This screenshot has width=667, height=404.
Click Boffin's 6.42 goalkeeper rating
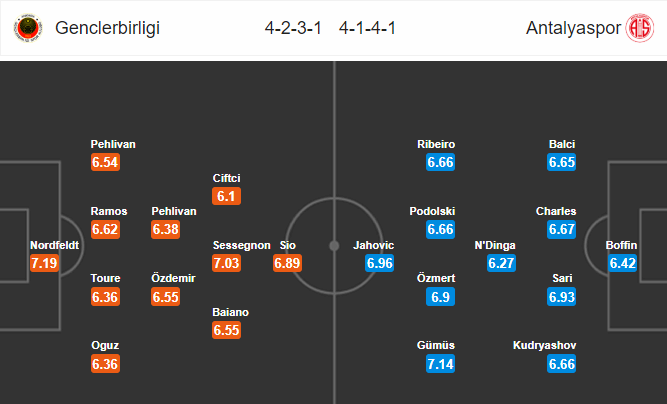(x=622, y=263)
